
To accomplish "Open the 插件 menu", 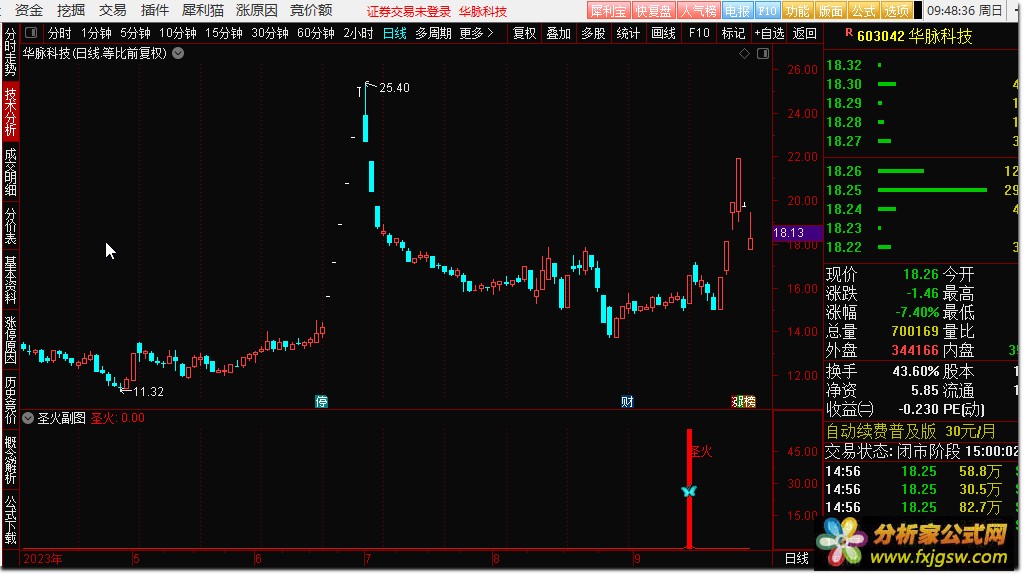I will (155, 10).
